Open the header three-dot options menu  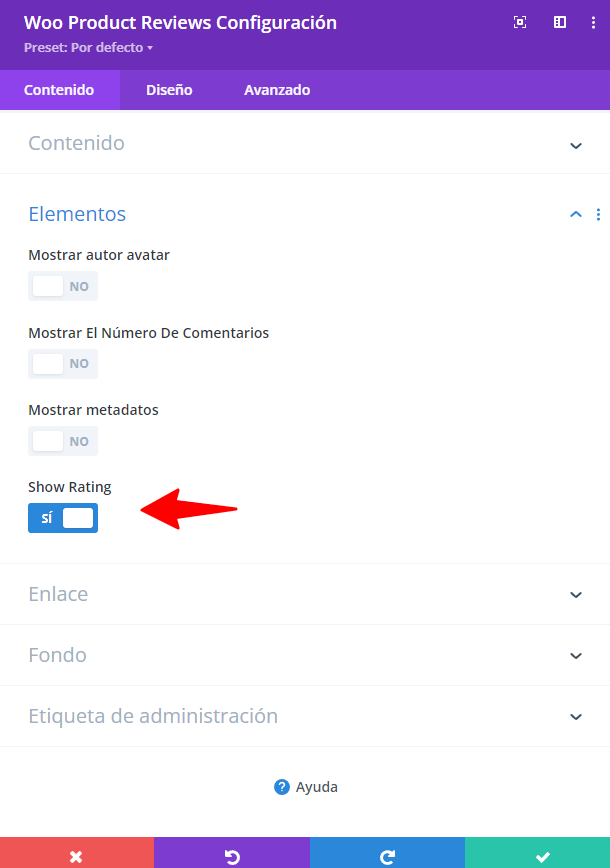tap(593, 22)
